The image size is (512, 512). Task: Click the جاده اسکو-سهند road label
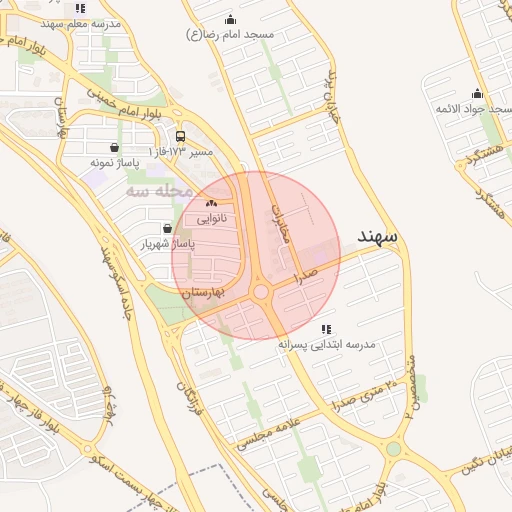tap(116, 283)
